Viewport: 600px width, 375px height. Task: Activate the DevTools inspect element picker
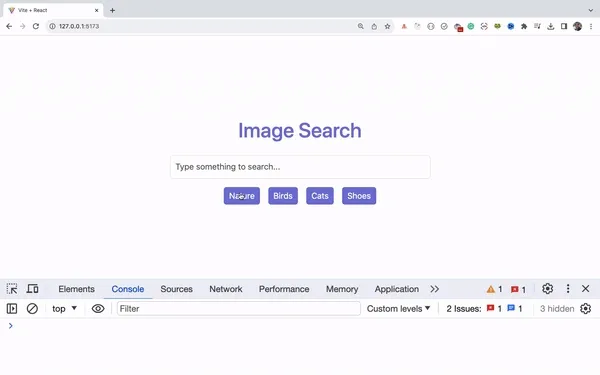point(12,289)
